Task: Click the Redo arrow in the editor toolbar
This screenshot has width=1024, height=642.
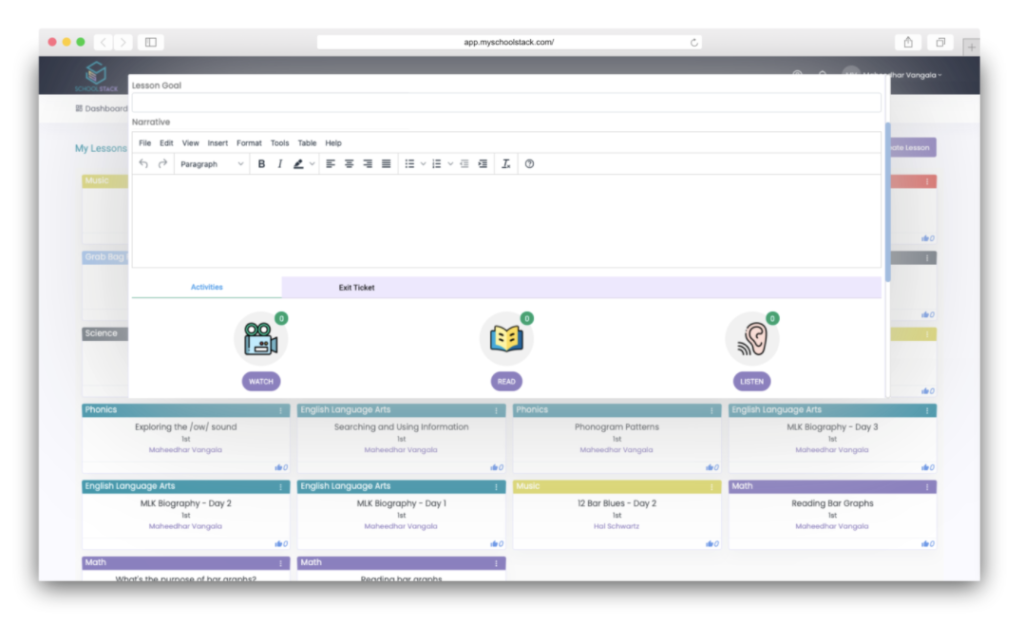Action: [162, 163]
